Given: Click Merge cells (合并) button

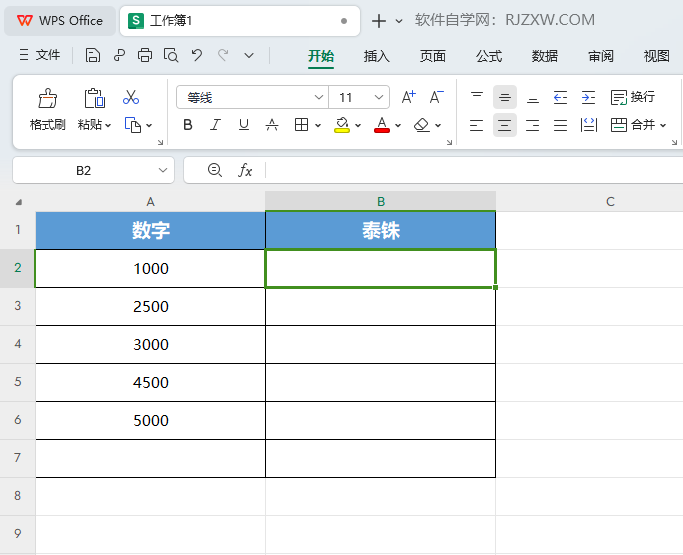Looking at the screenshot, I should (632, 125).
